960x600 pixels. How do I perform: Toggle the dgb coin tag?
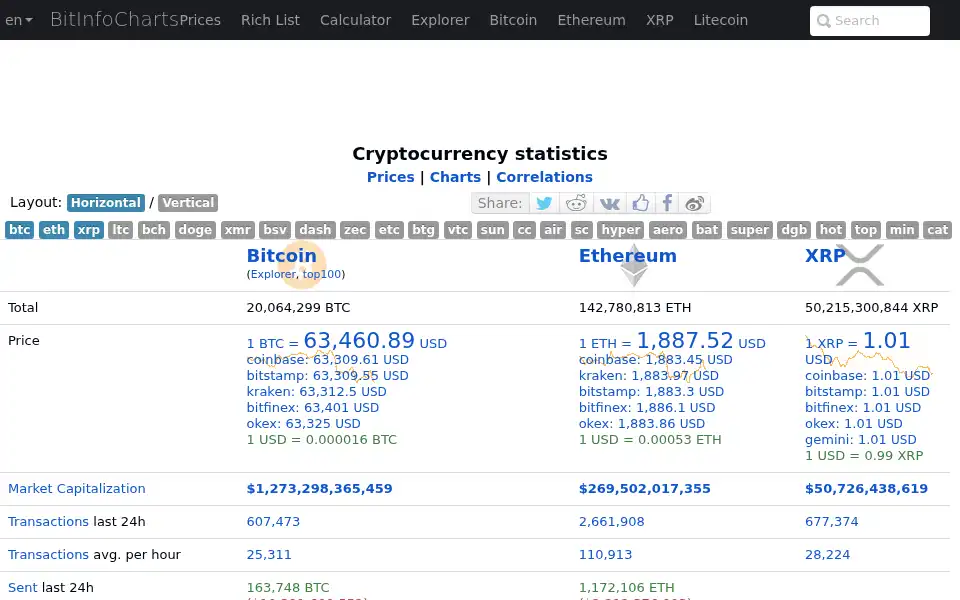[794, 230]
